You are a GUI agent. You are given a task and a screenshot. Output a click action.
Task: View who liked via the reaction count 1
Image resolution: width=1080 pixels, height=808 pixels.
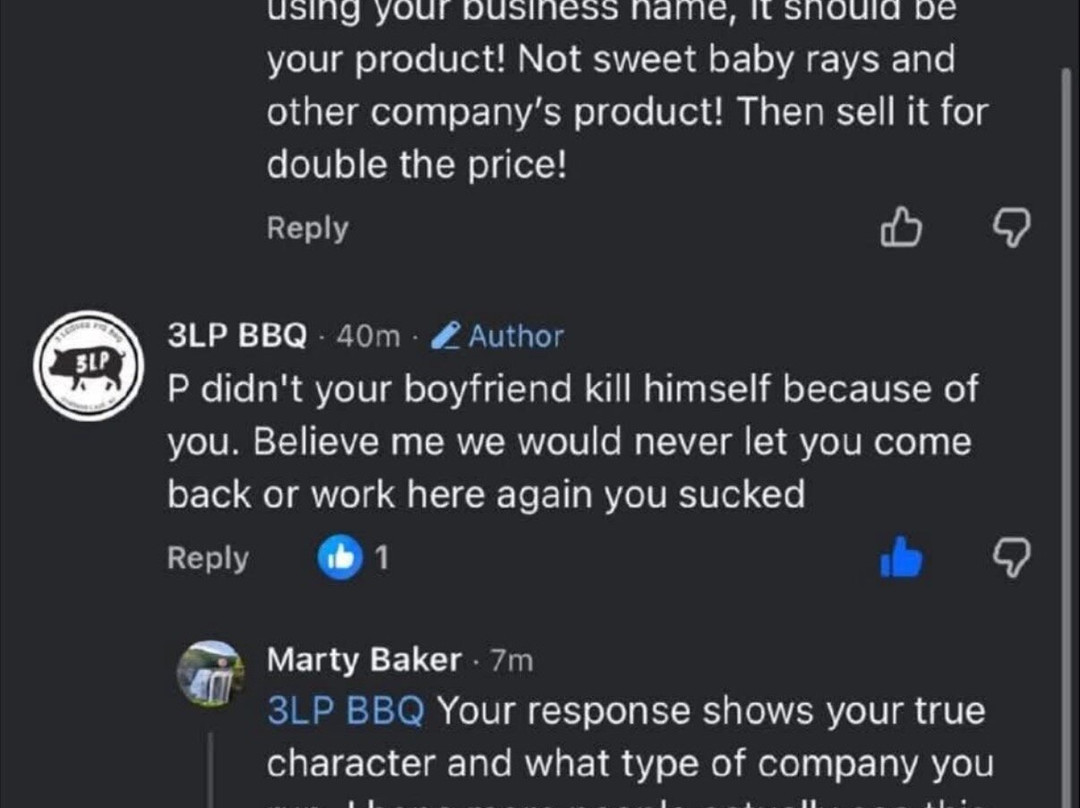(381, 558)
